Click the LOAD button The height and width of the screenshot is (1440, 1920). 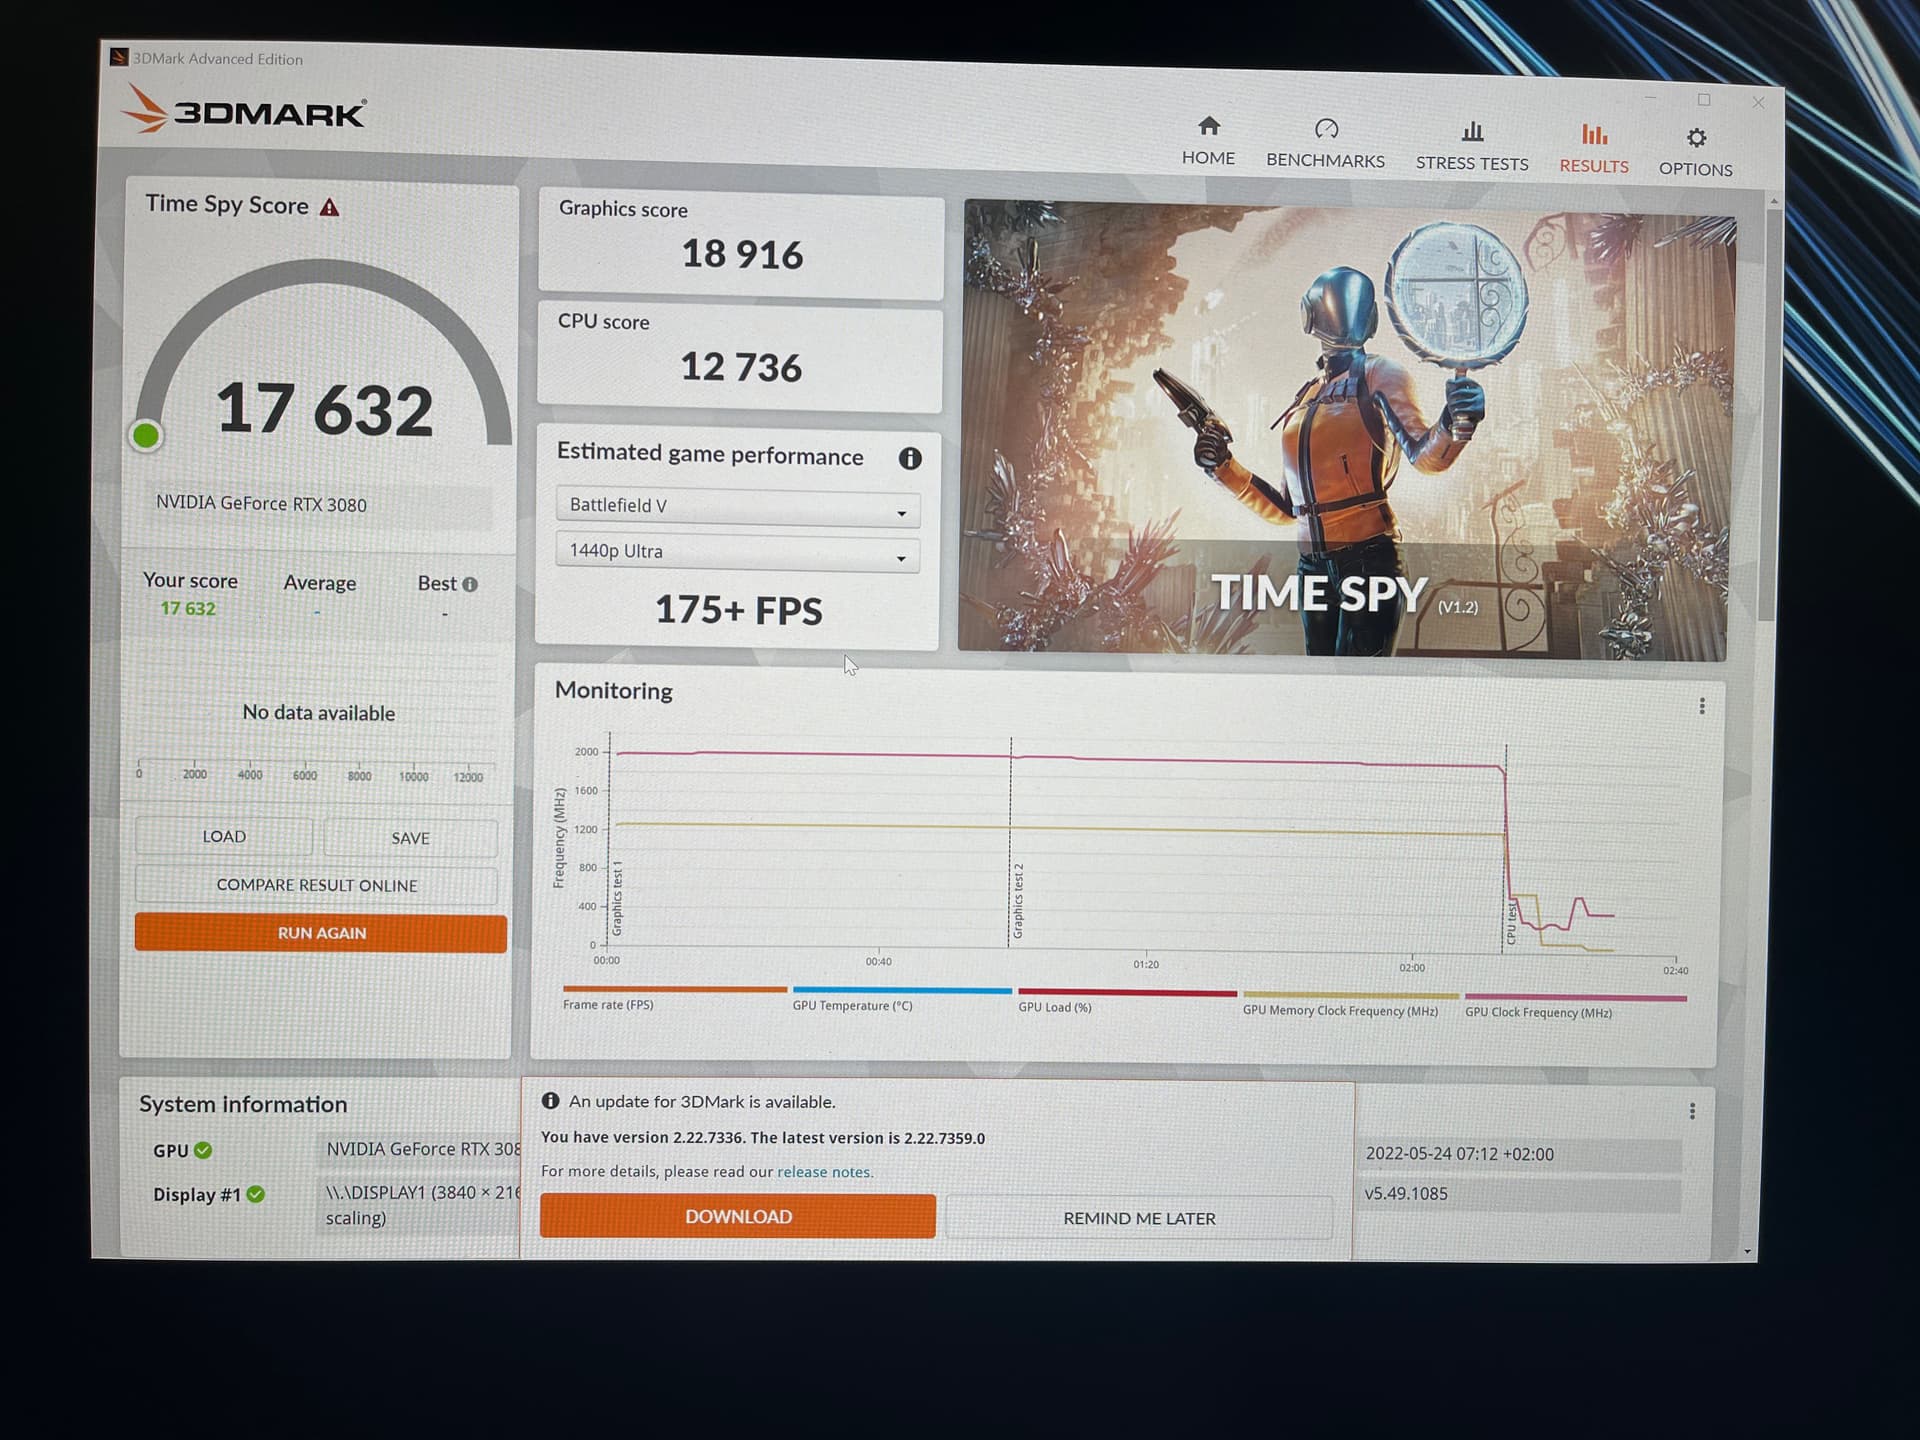224,836
